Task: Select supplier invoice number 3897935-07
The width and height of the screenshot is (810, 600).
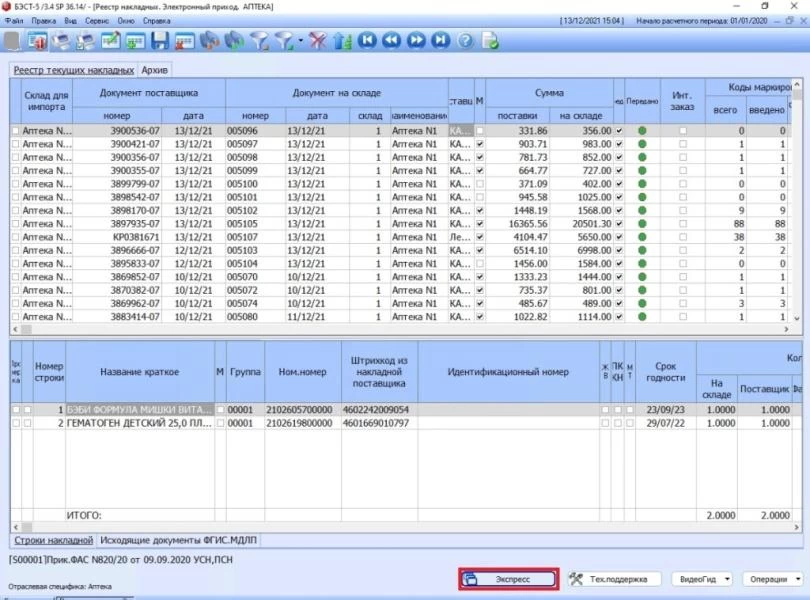Action: point(135,224)
